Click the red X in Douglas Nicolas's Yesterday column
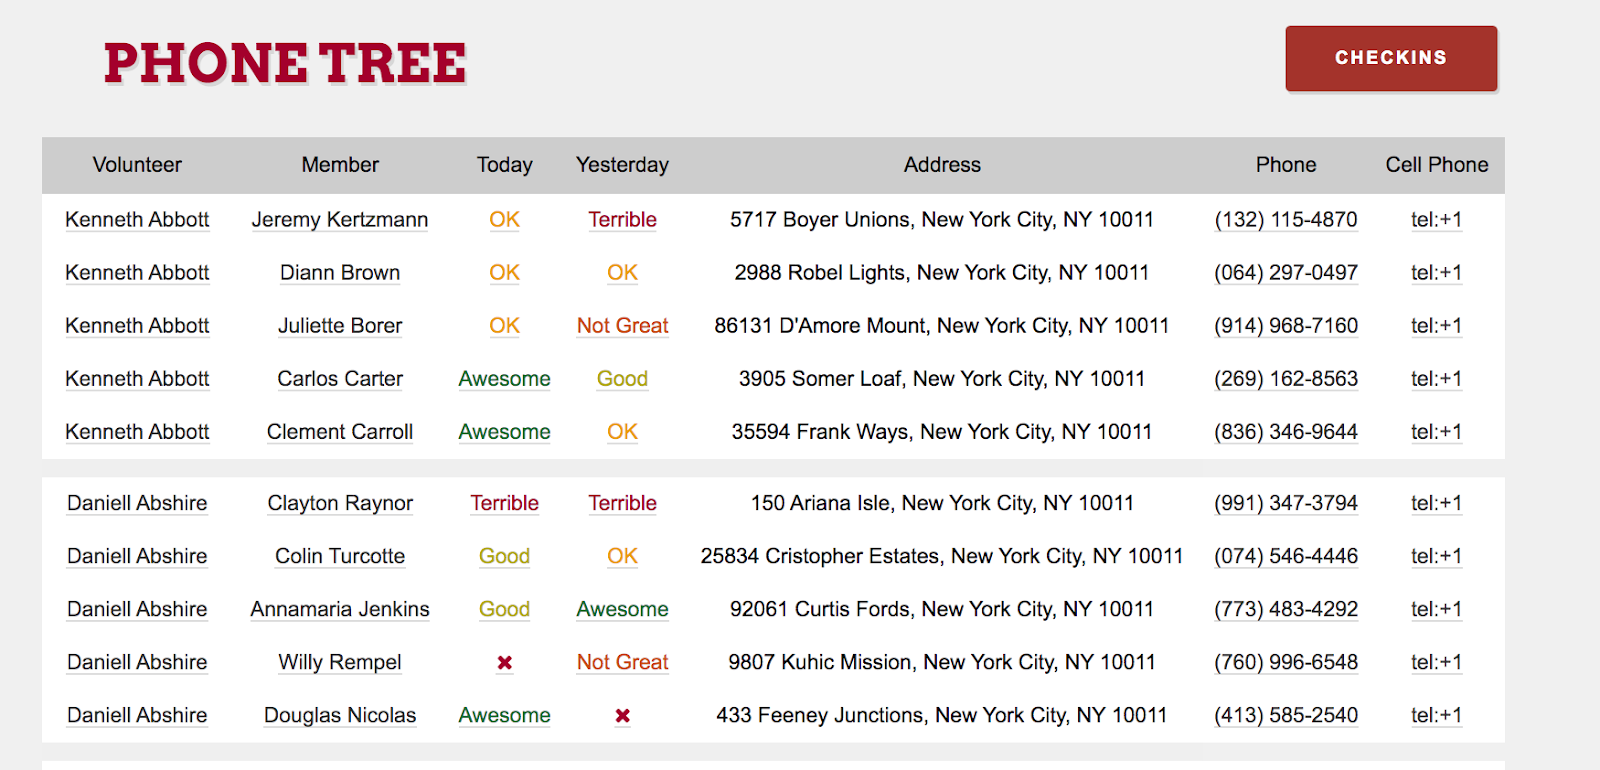The image size is (1600, 770). (622, 716)
